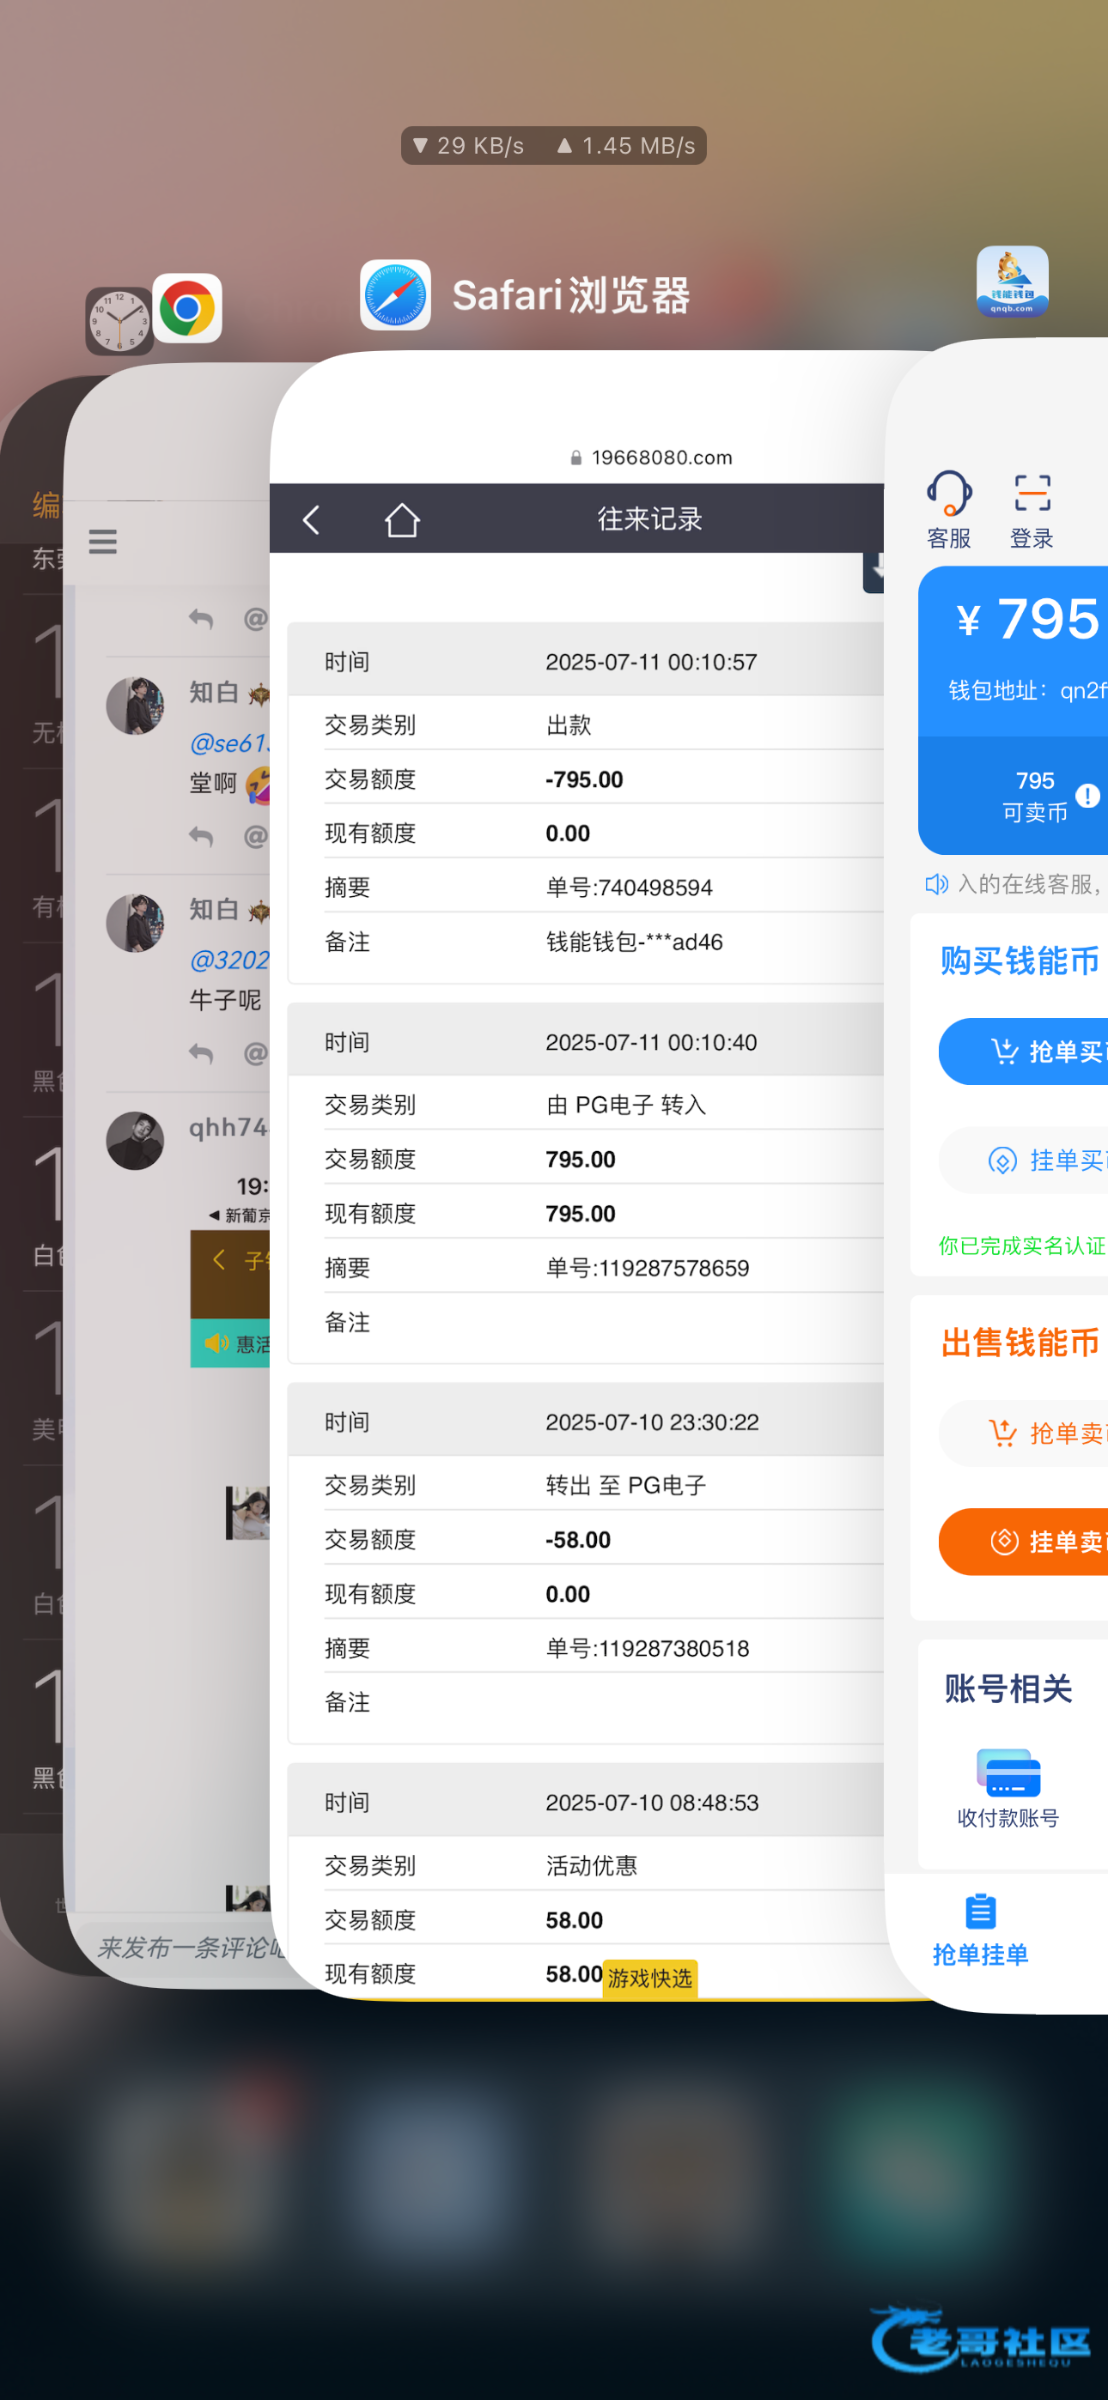Tap the 游戏快选 yellow label
The height and width of the screenshot is (2400, 1108).
[x=650, y=1978]
